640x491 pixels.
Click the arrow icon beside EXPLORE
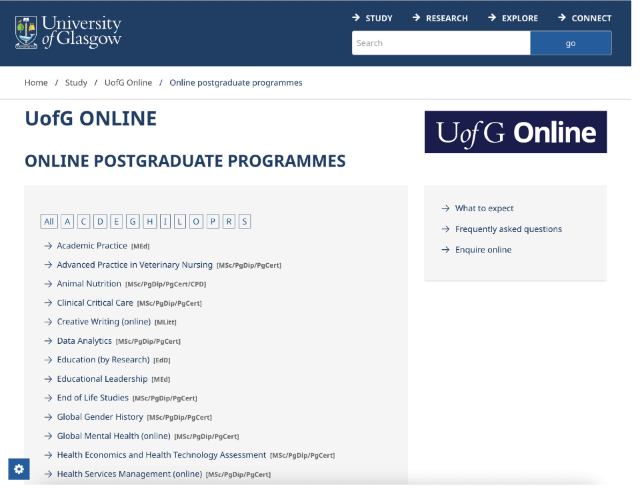tap(492, 18)
